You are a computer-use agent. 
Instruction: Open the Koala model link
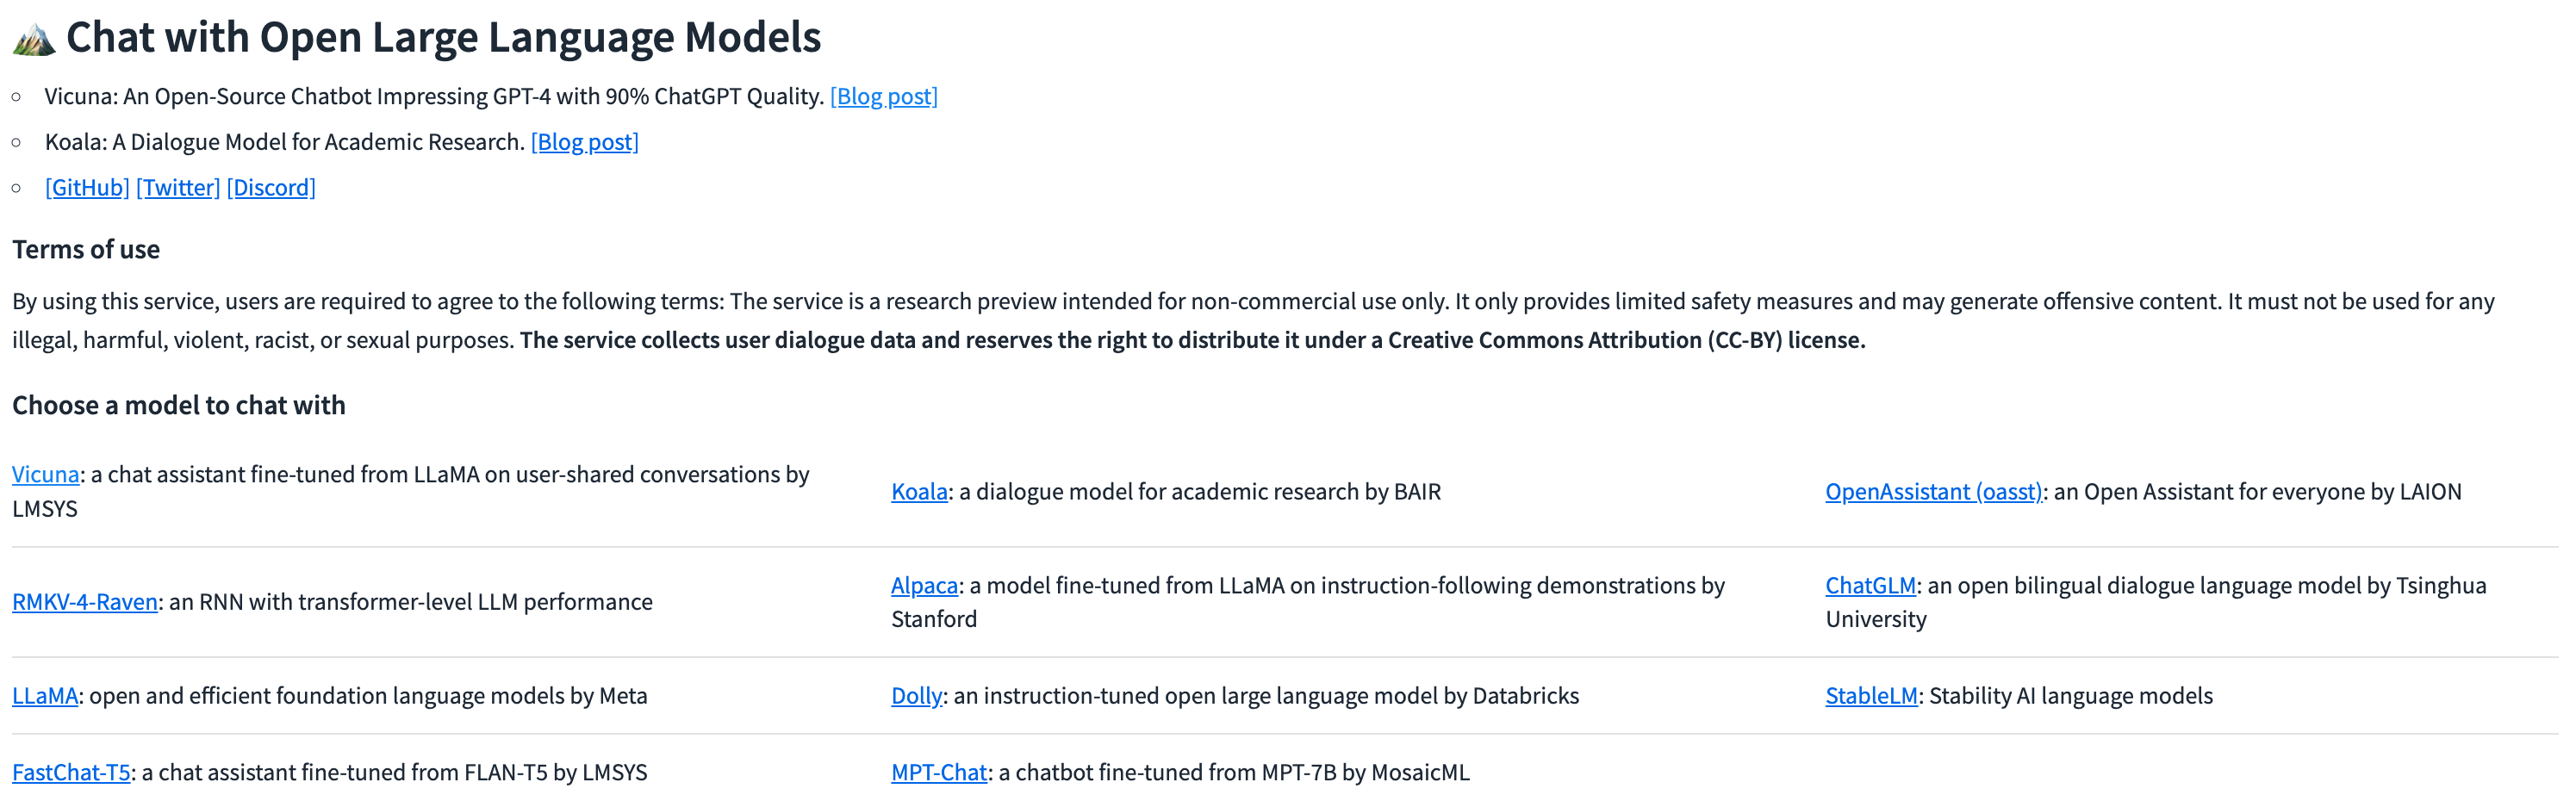click(x=919, y=492)
